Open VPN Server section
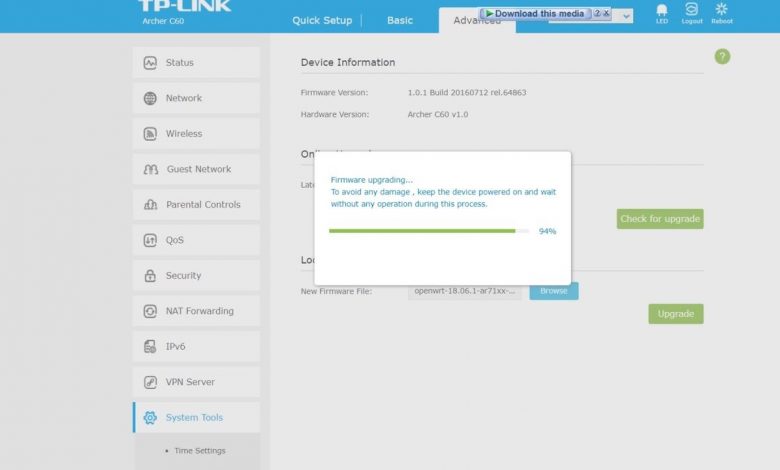This screenshot has height=470, width=780. 196,382
